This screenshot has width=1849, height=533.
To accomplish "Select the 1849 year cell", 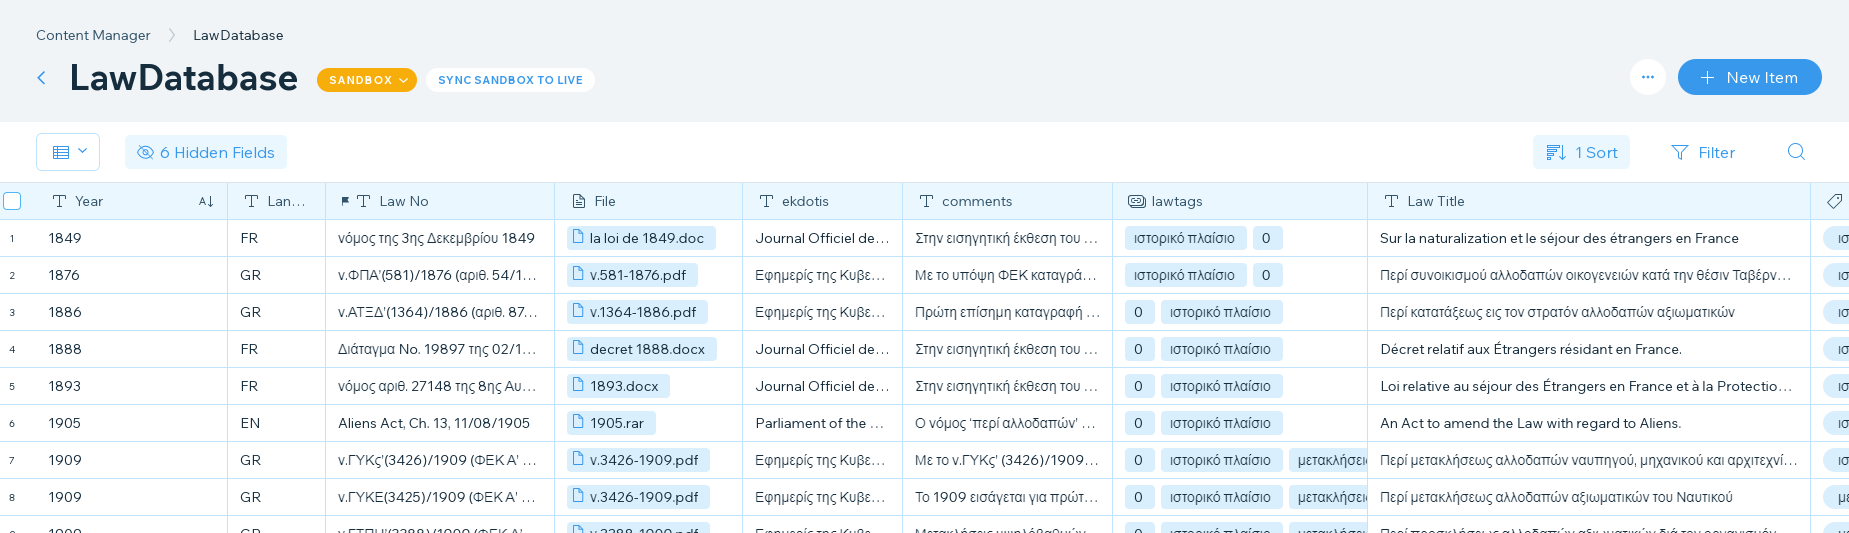I will point(131,238).
